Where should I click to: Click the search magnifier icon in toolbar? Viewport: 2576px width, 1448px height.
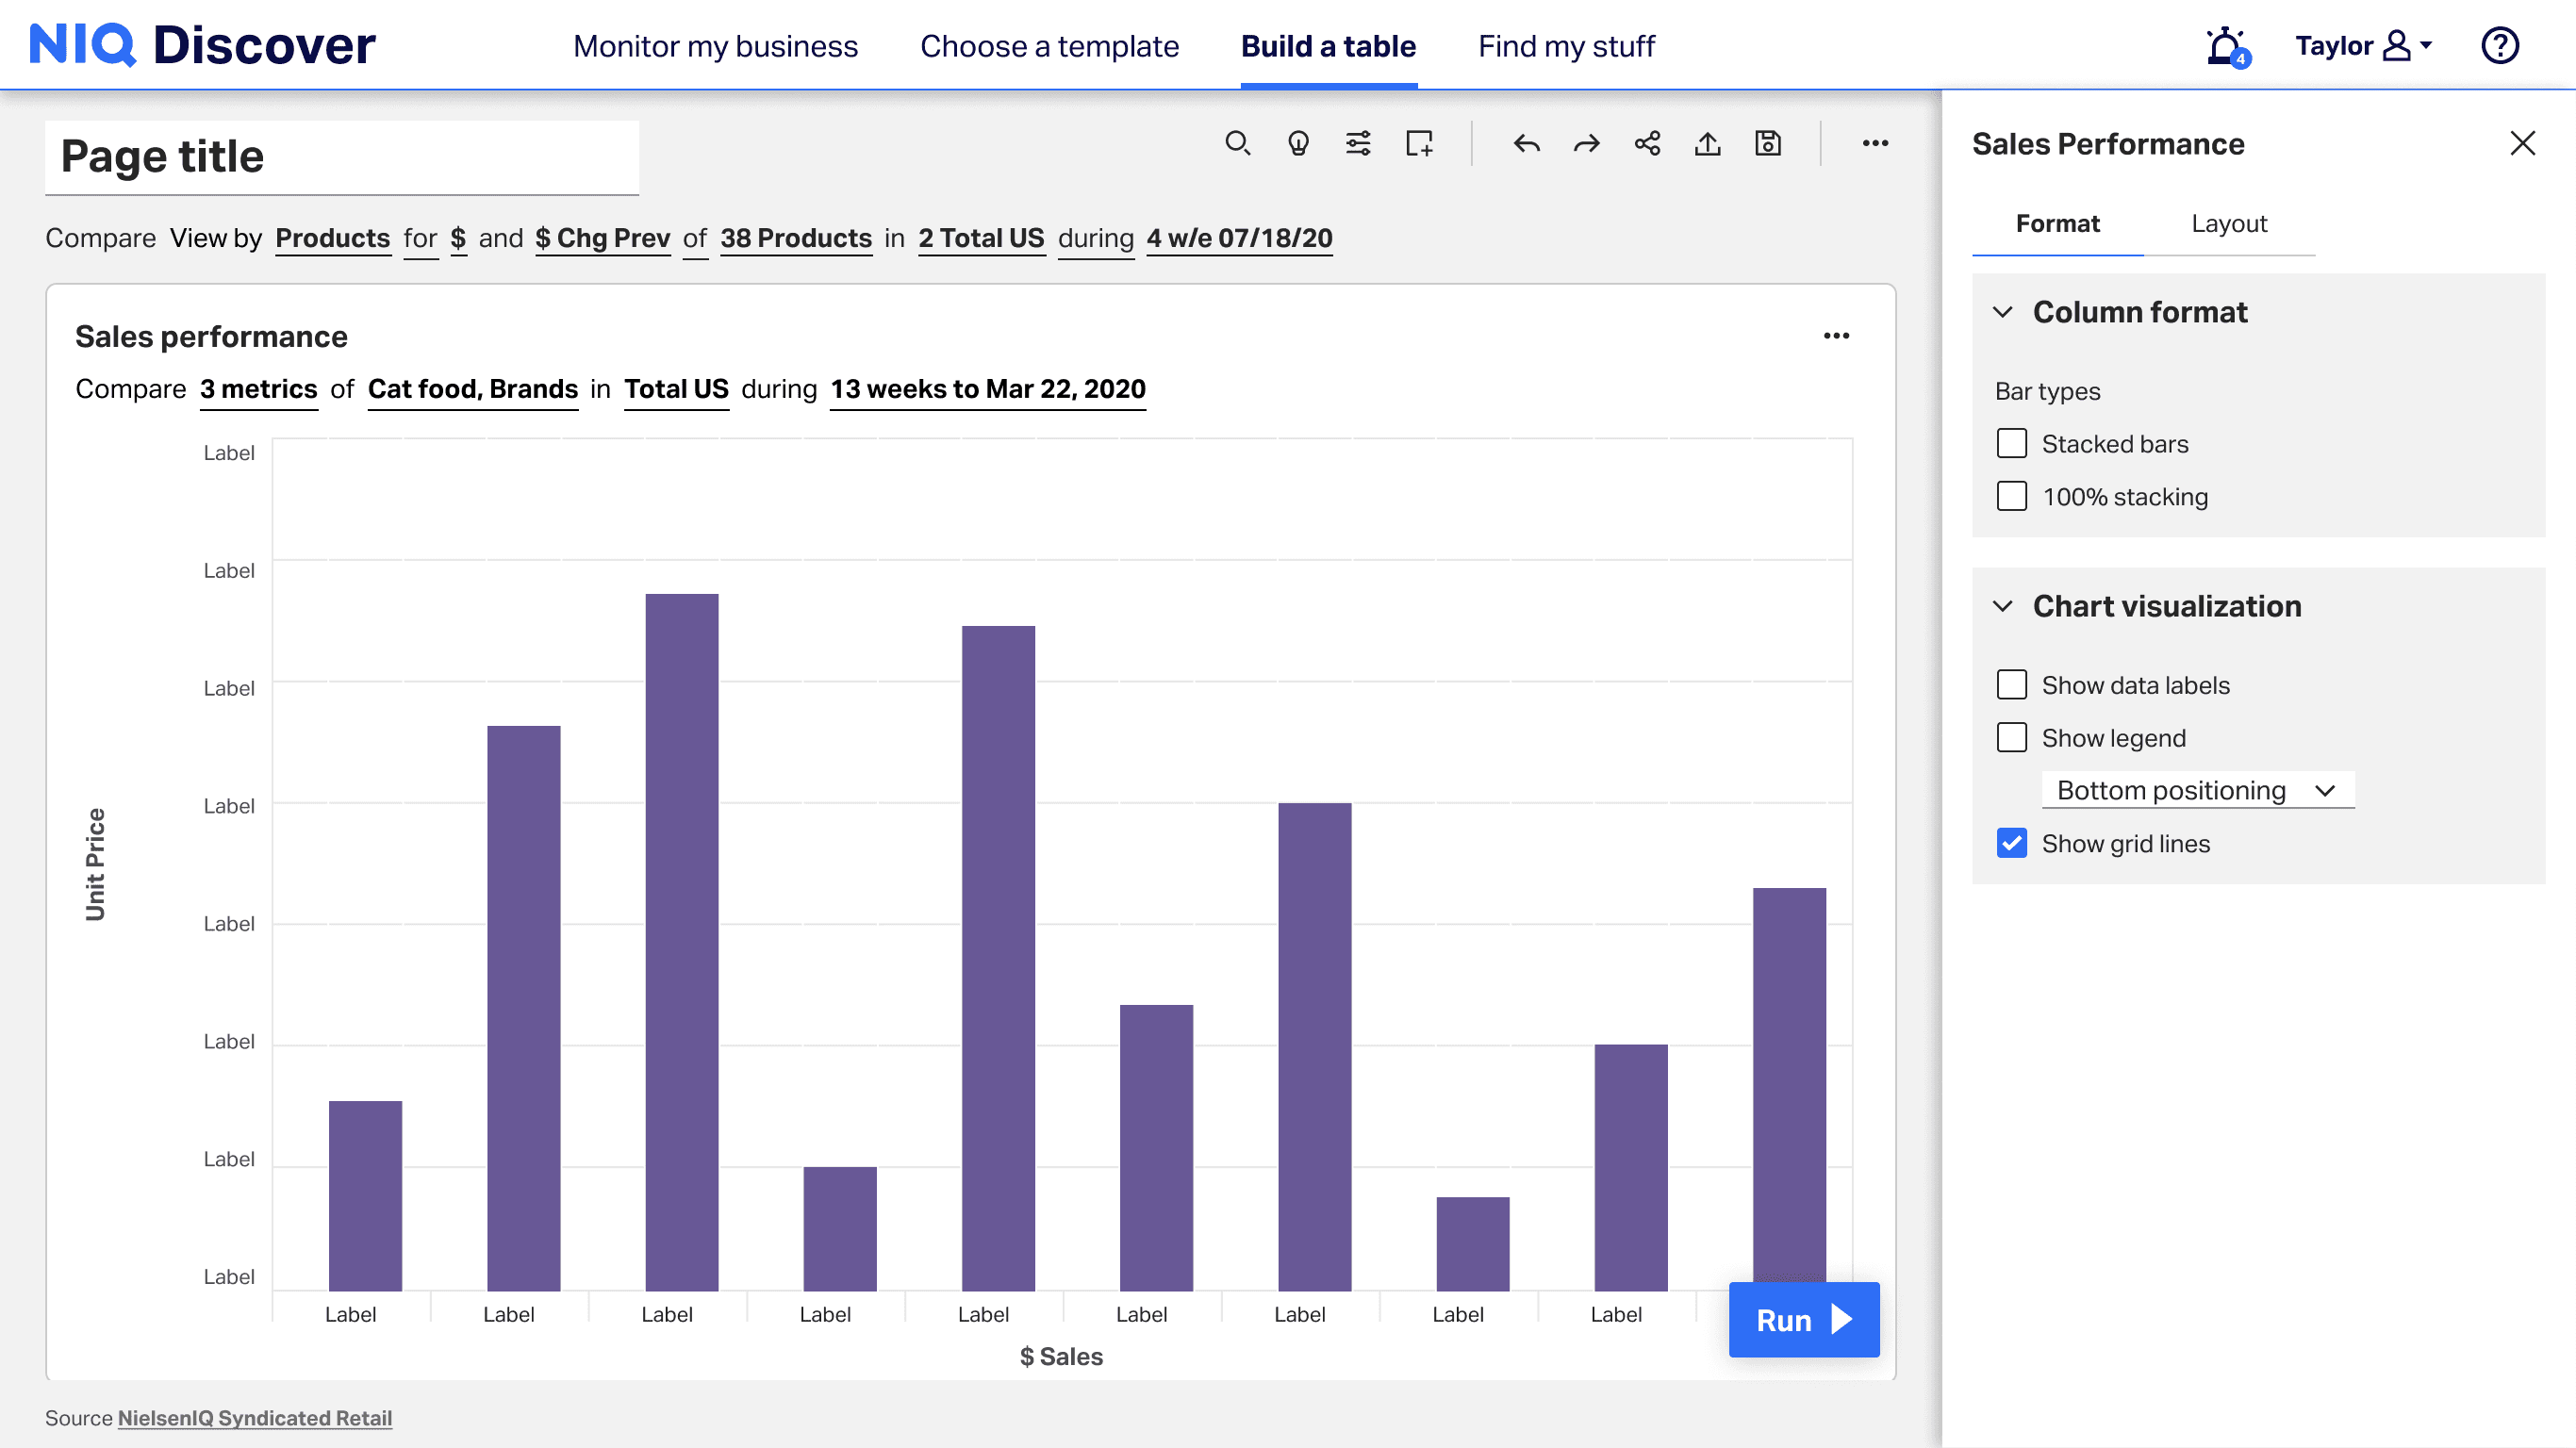pos(1237,144)
